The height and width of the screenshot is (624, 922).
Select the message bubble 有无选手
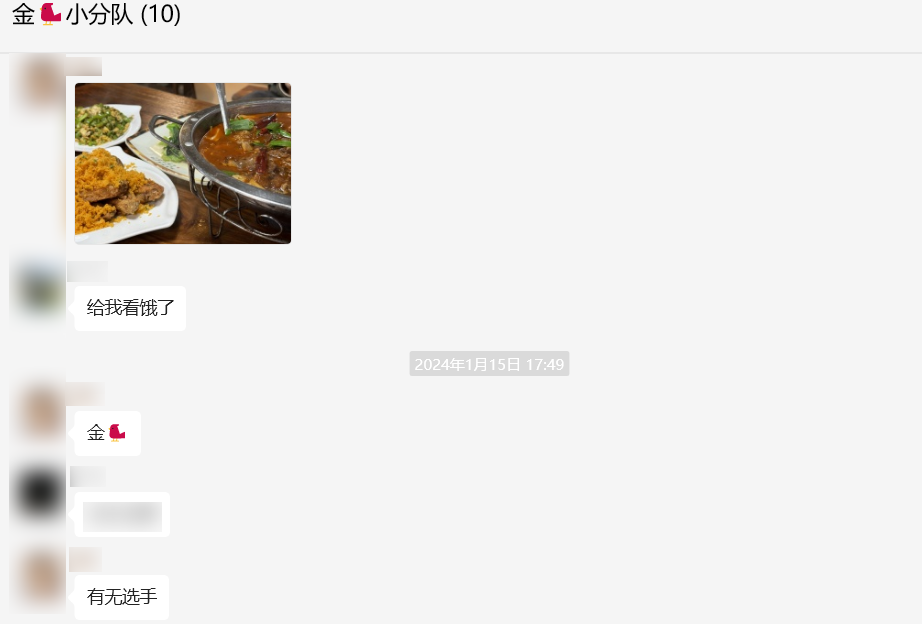[122, 597]
